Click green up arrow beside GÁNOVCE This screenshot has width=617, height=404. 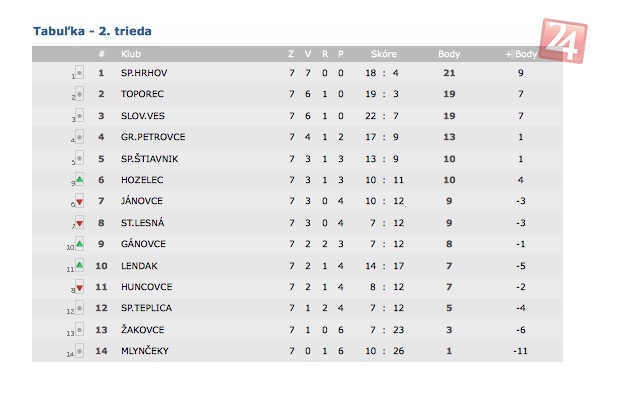79,243
